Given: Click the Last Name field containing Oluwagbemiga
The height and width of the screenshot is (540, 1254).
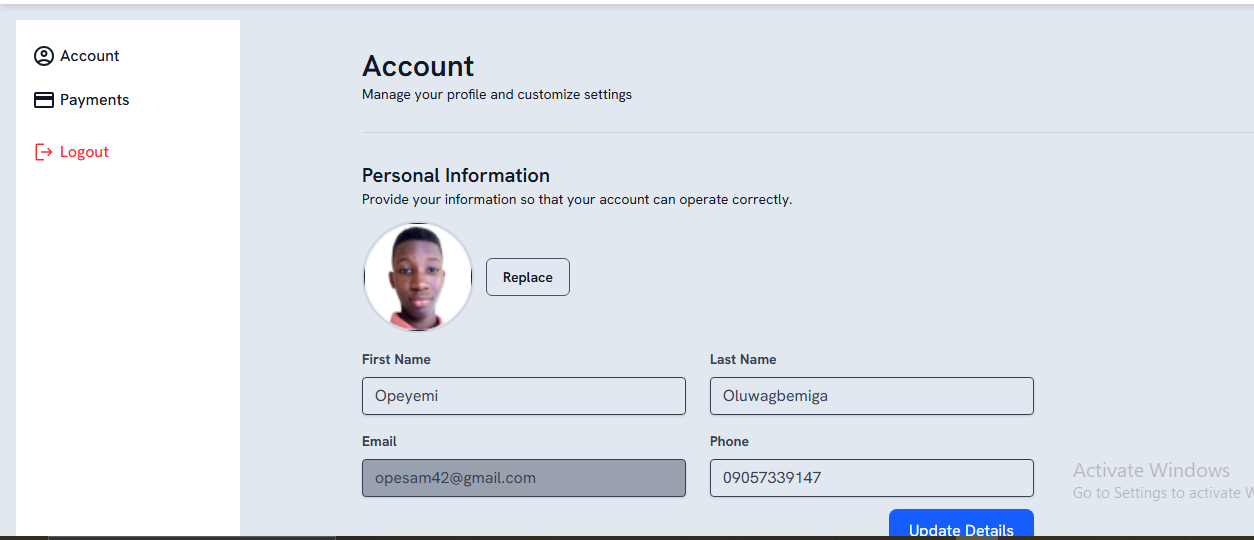Looking at the screenshot, I should click(871, 396).
